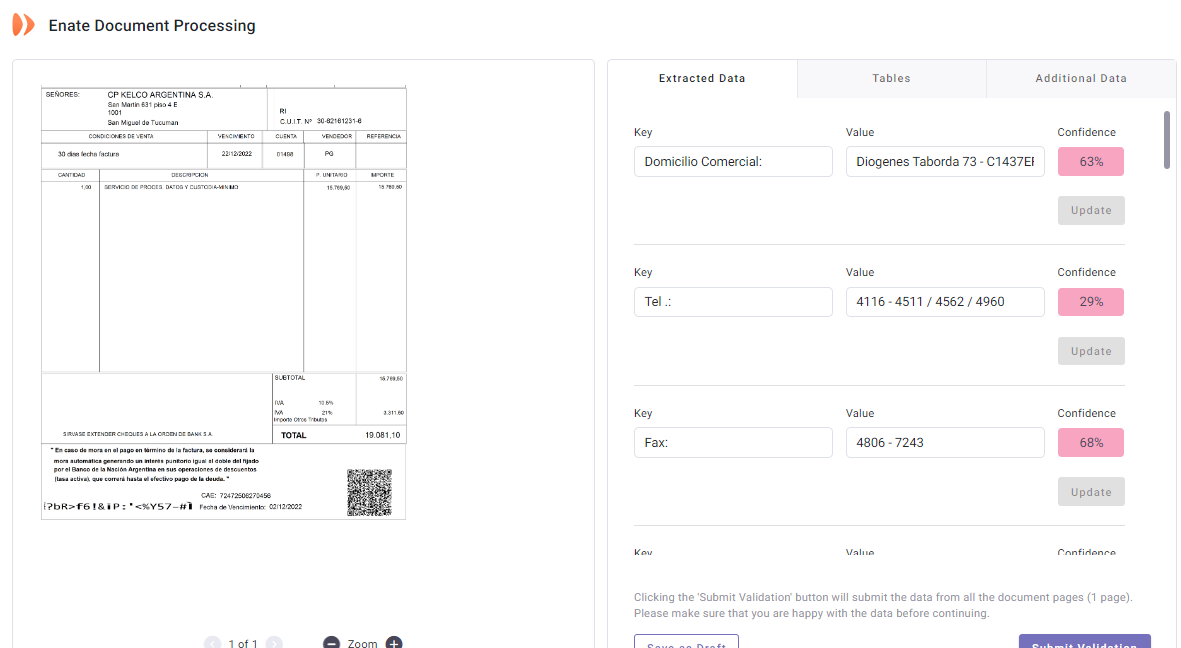This screenshot has height=648, width=1181.
Task: Click Update button for Domicilio Comercial
Action: pos(1091,210)
